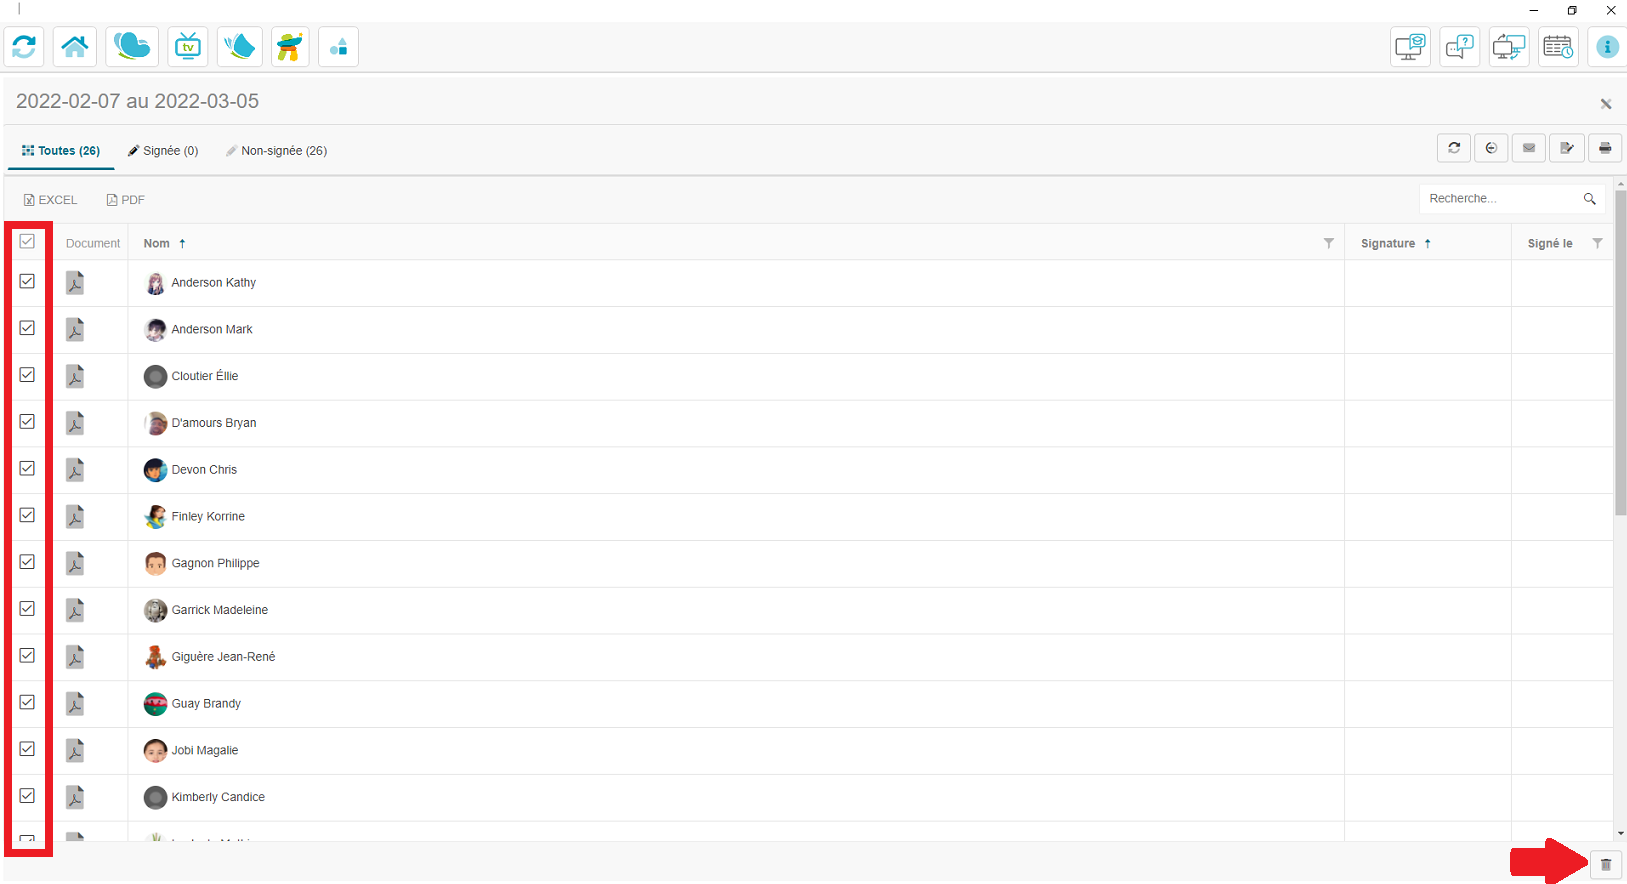
Task: Open the Nom column filter
Action: (1329, 243)
